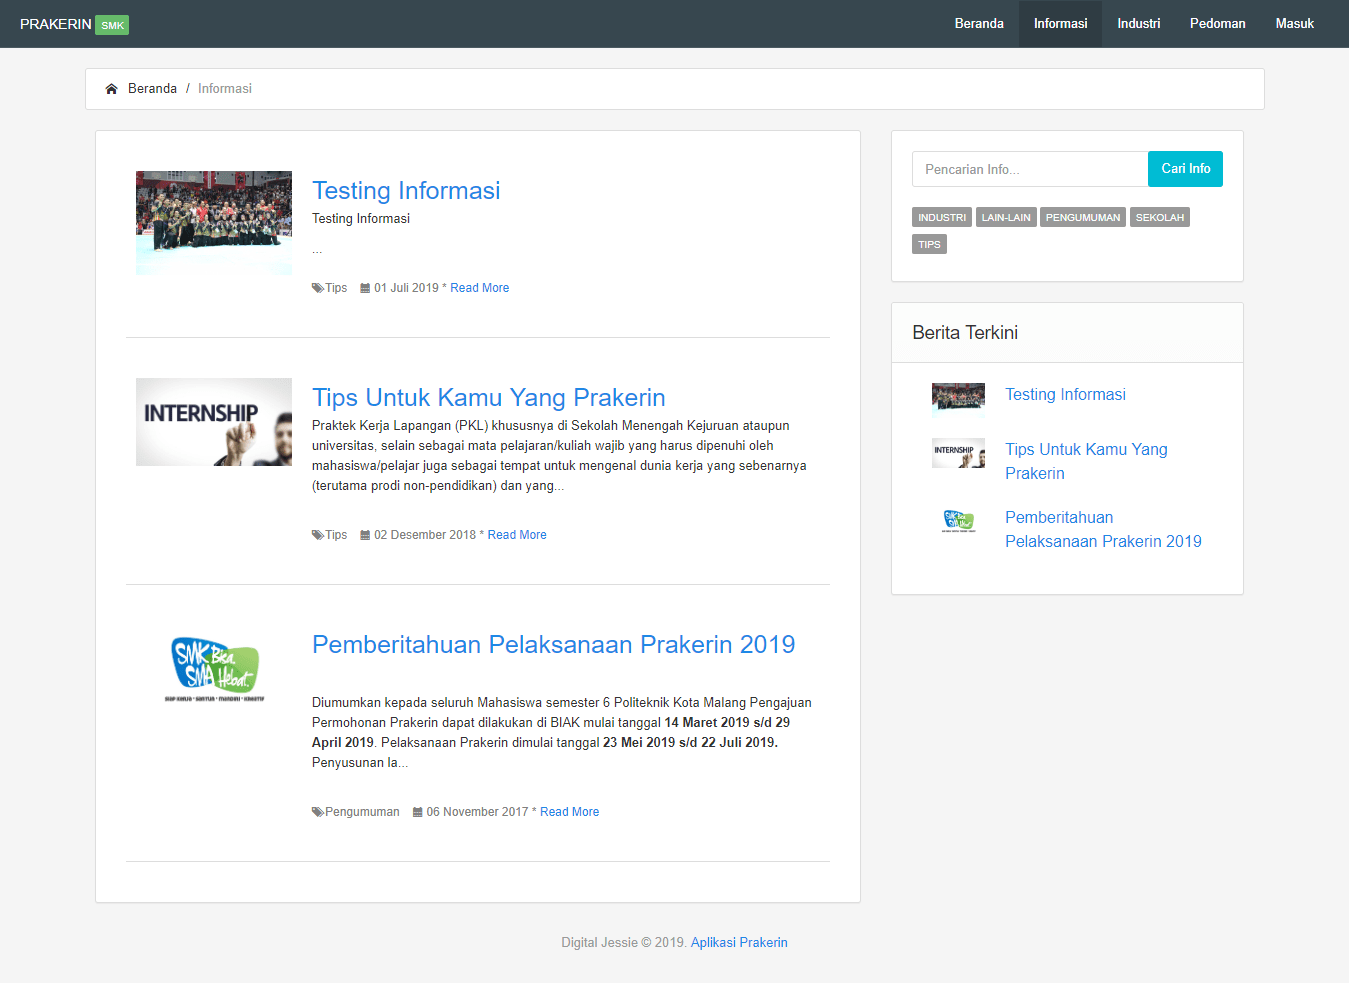
Task: Open Pemberitahuan Pelaksanaan Prakerin 2019 headline
Action: pos(553,645)
